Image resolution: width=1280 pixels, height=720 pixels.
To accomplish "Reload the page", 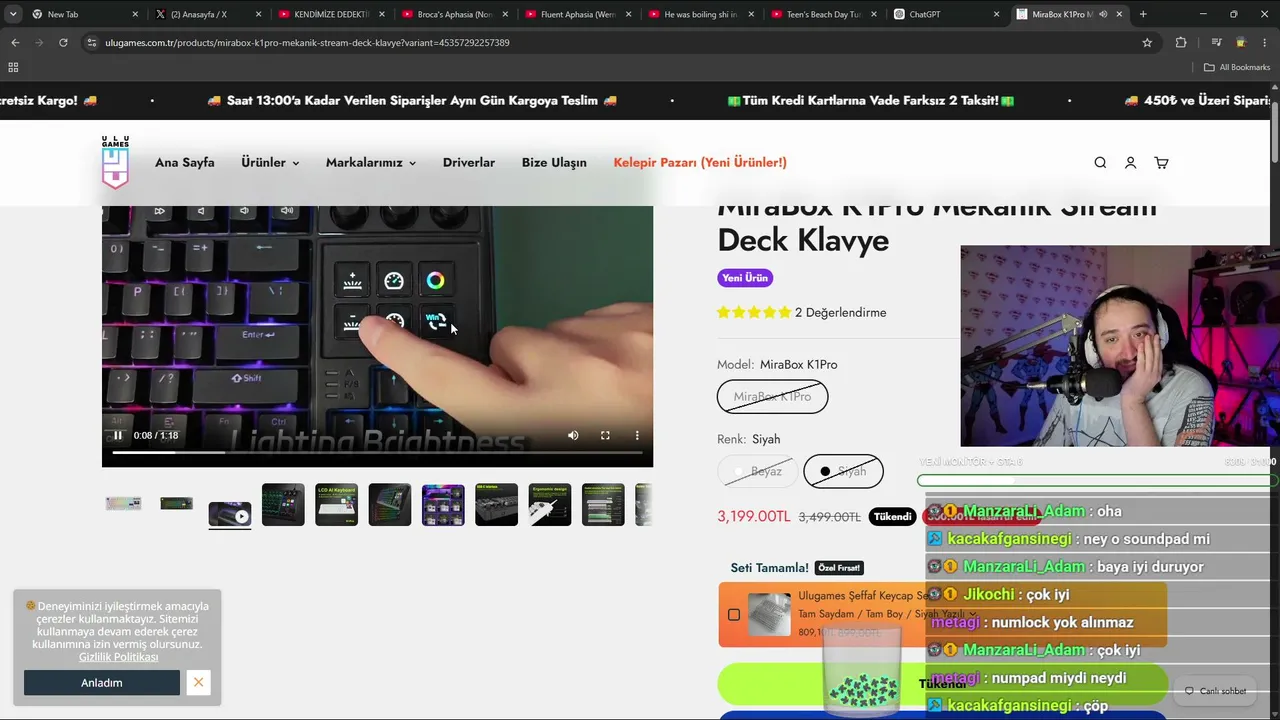I will pos(63,43).
